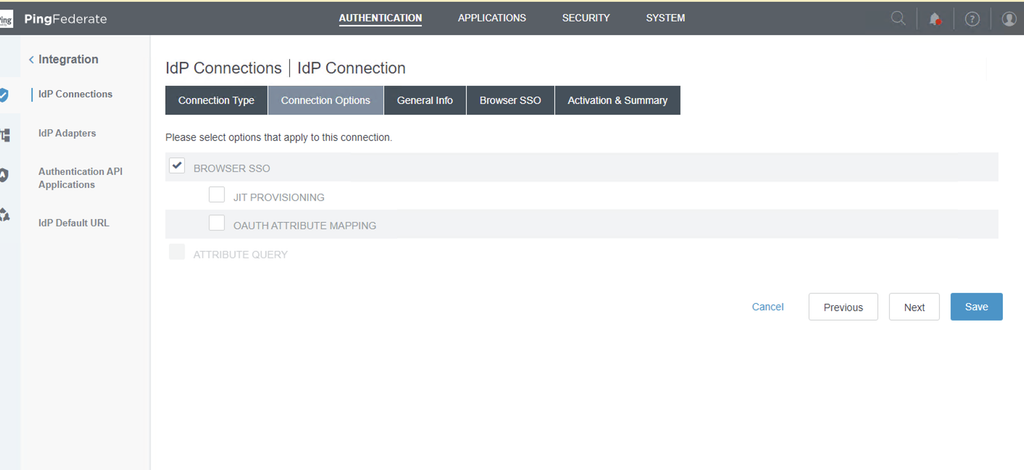Open IdP Connections in sidebar
The height and width of the screenshot is (470, 1024).
75,94
